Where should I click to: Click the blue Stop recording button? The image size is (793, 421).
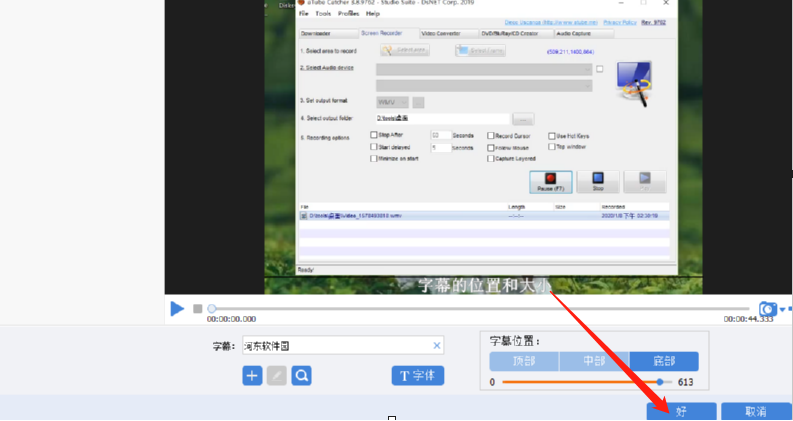pos(598,182)
